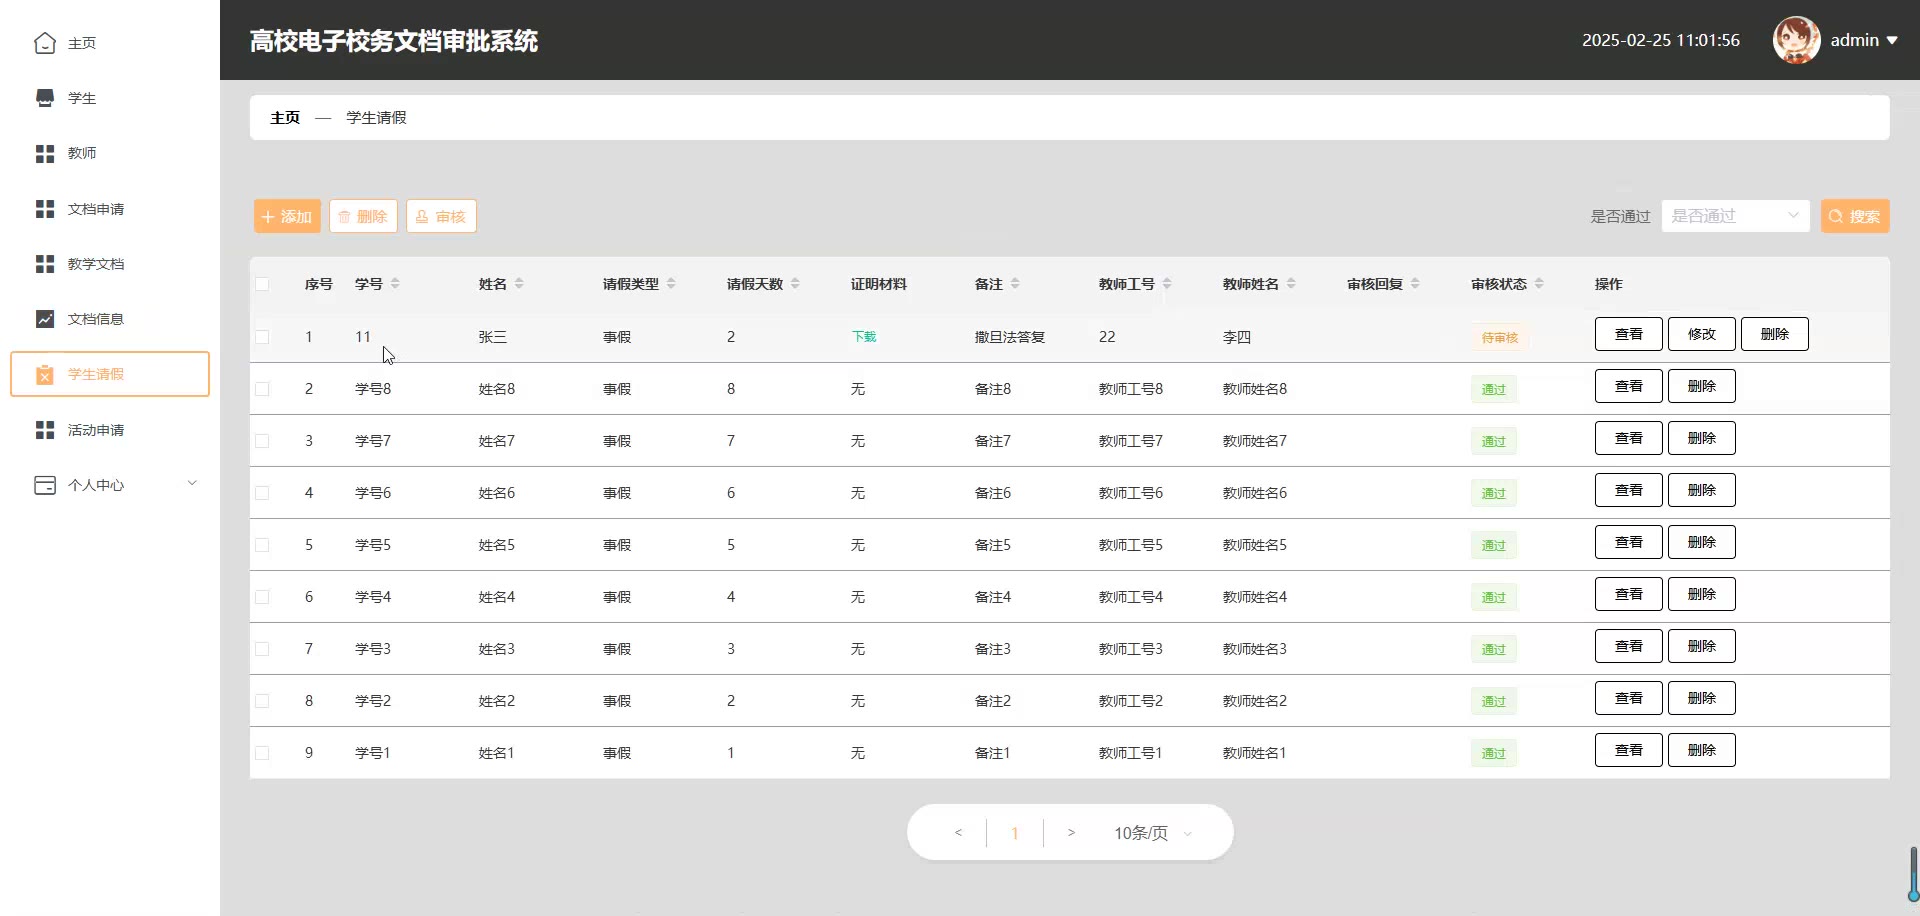Sort by 审核状态 column arrows
Screen dimensions: 1920x916
pyautogui.click(x=1539, y=284)
